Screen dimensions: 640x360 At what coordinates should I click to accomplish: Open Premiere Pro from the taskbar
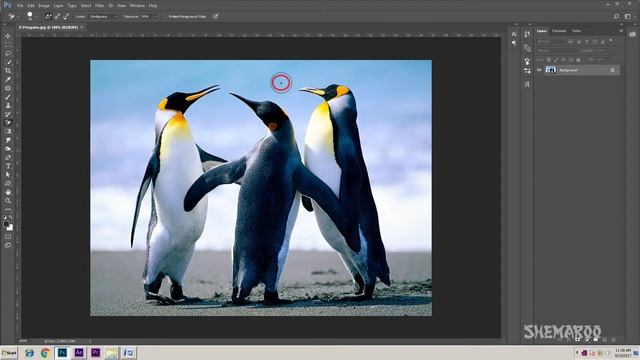tap(96, 353)
